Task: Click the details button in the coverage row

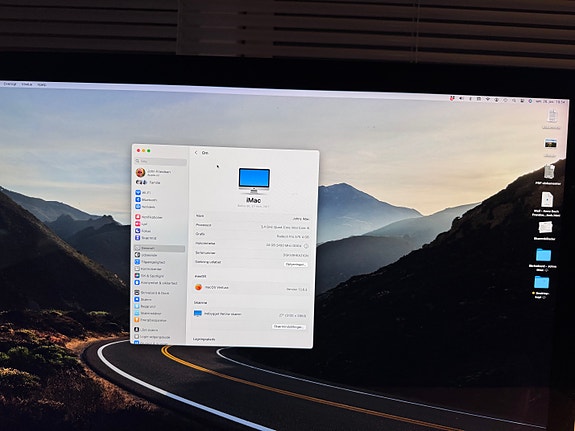Action: [296, 264]
